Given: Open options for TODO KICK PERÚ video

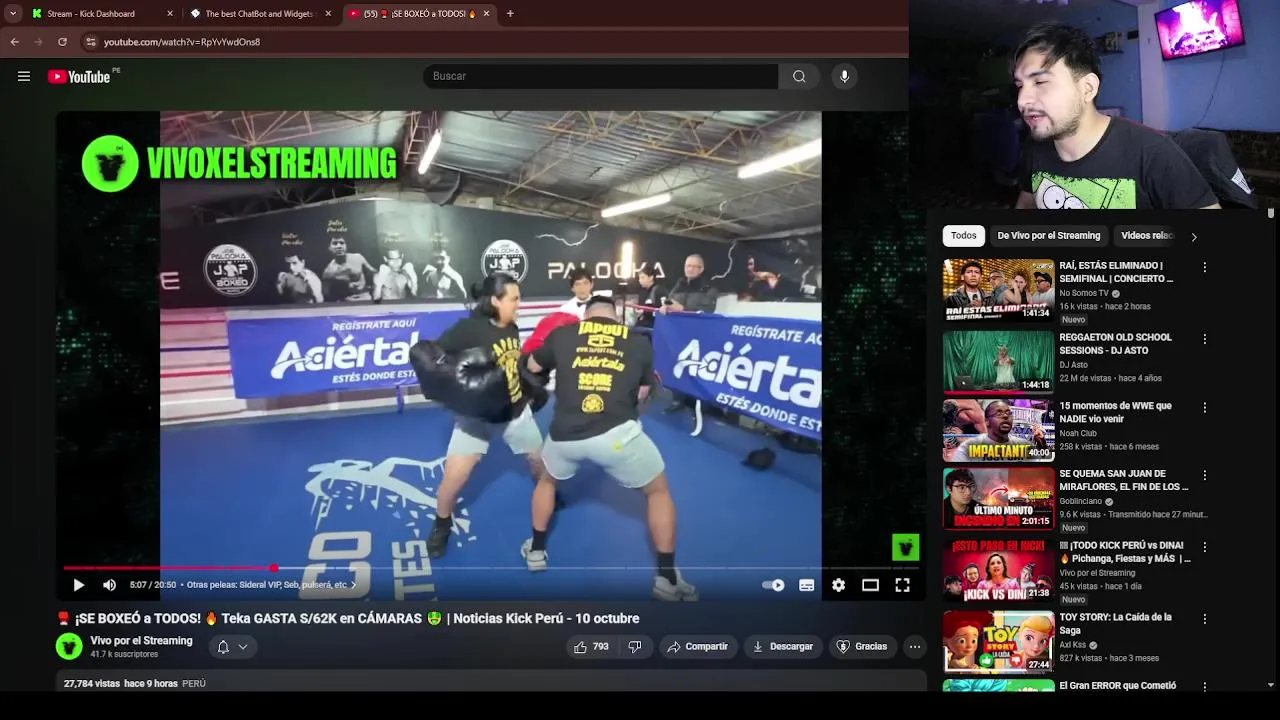Looking at the screenshot, I should (1205, 547).
